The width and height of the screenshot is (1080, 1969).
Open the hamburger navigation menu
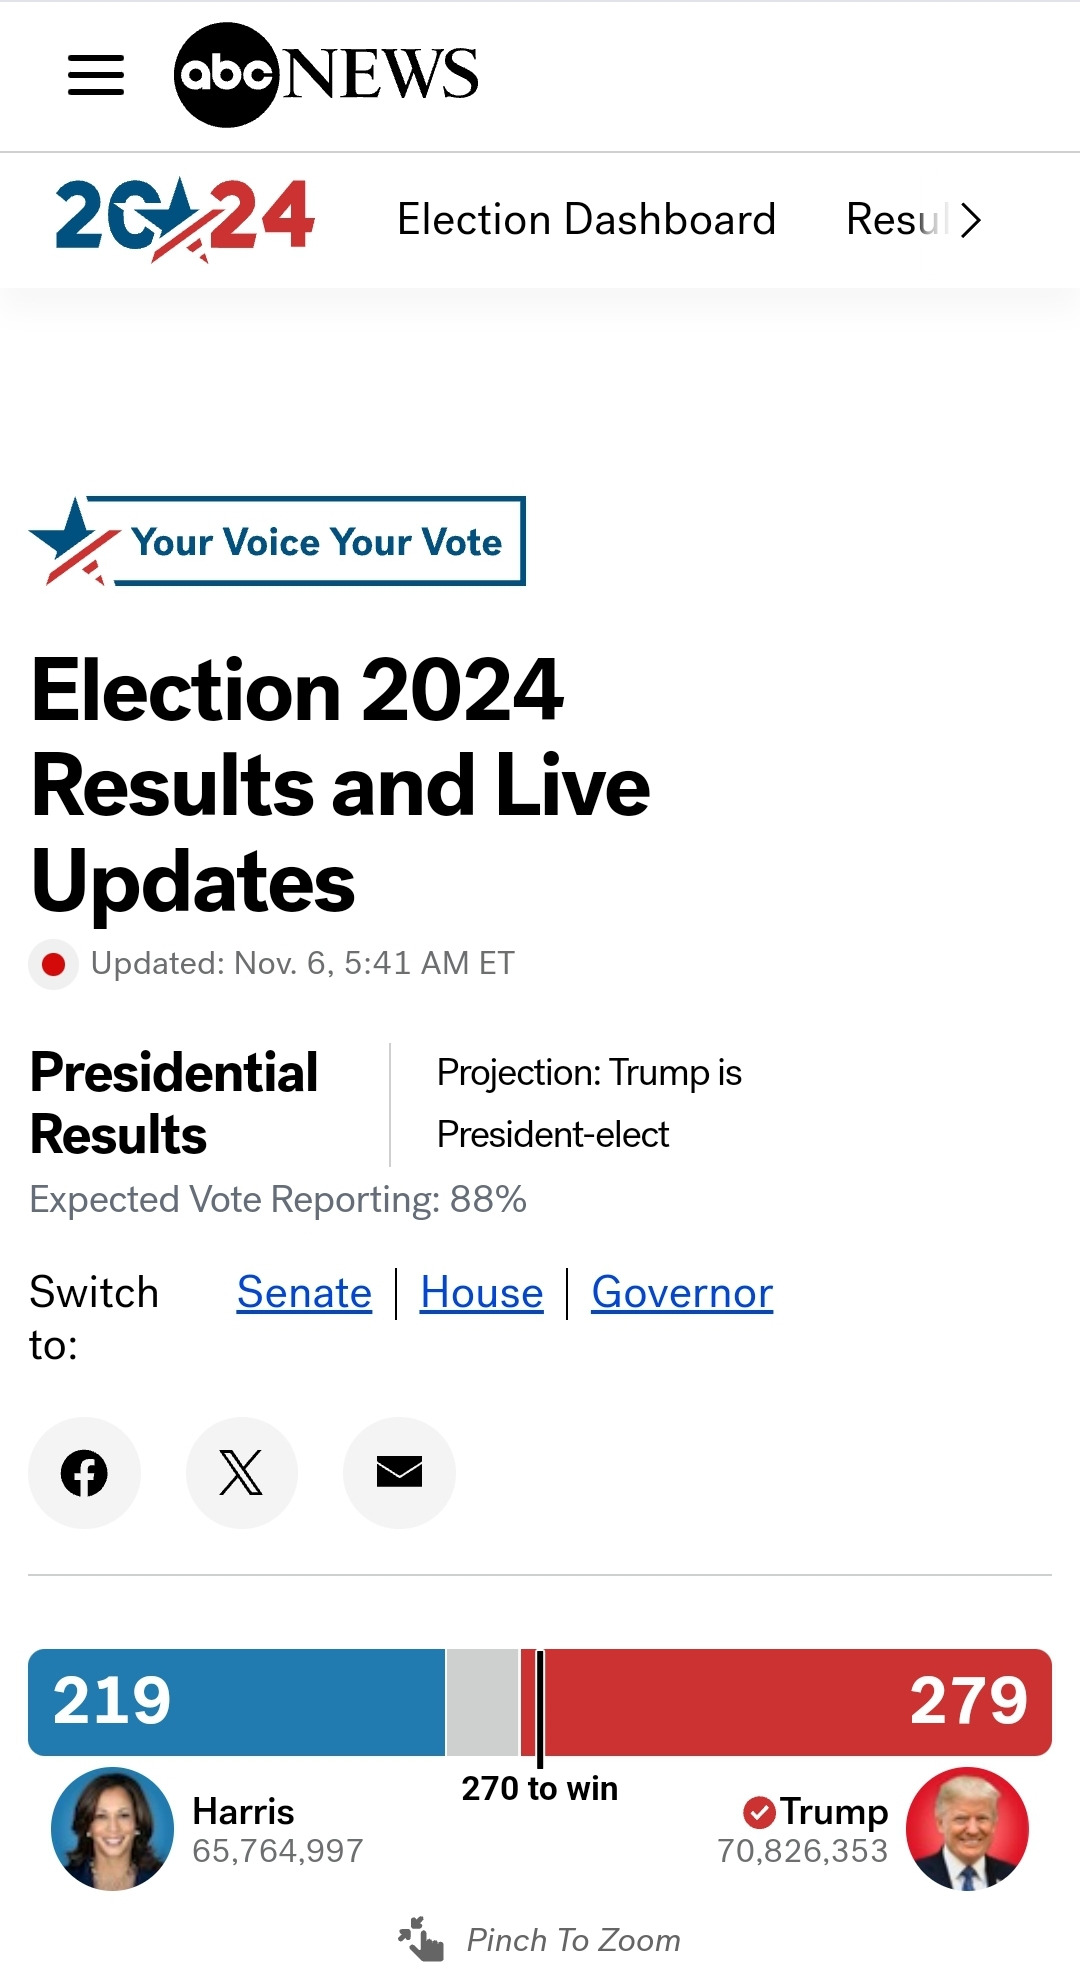[x=96, y=75]
